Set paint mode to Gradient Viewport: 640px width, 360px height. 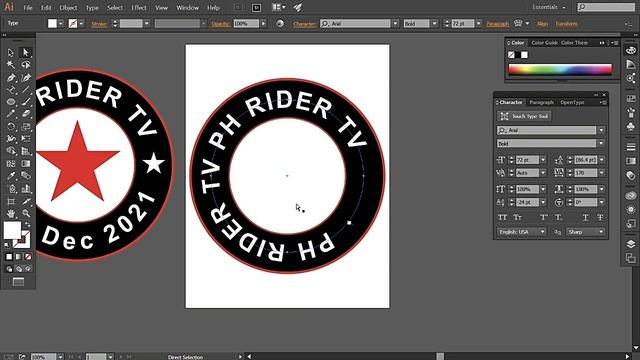pyautogui.click(x=18, y=257)
